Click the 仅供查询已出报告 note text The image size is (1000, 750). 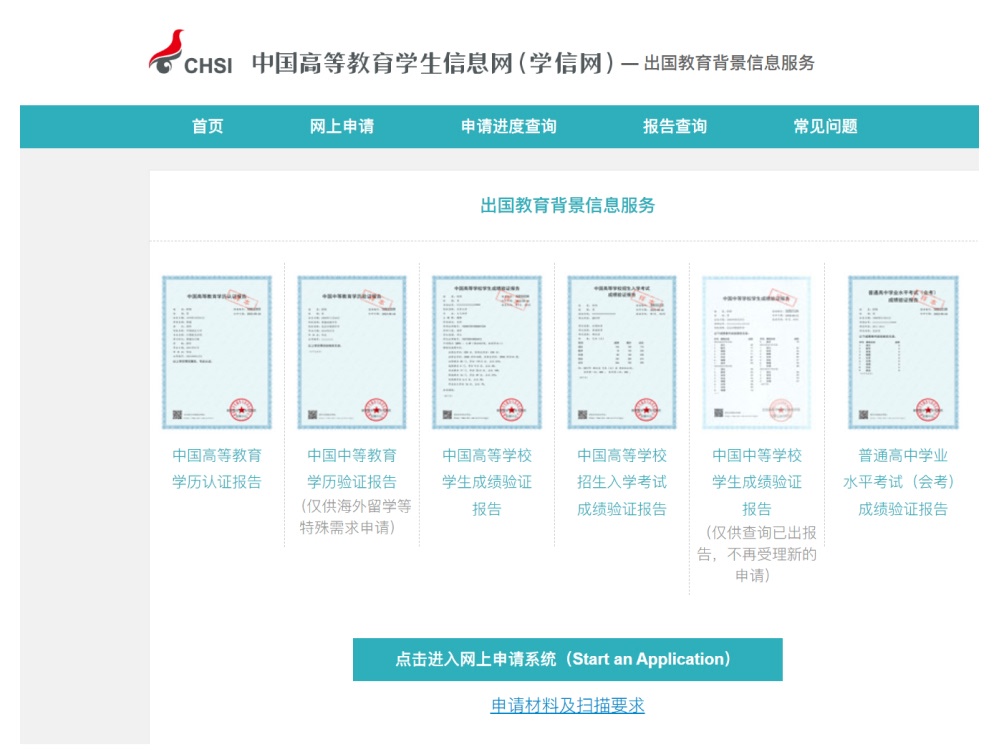(756, 554)
